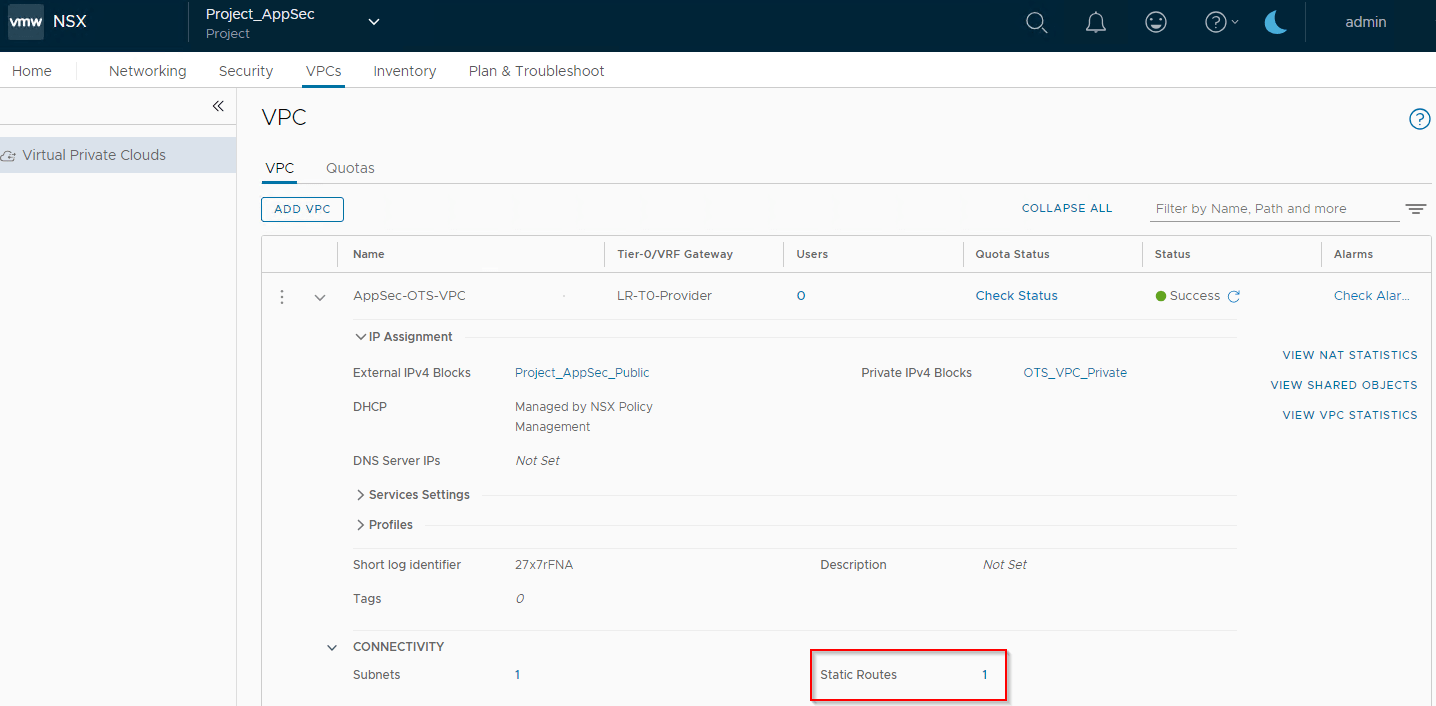Image resolution: width=1436 pixels, height=706 pixels.
Task: Click the LR-T0-Provider gateway cell
Action: click(x=665, y=296)
